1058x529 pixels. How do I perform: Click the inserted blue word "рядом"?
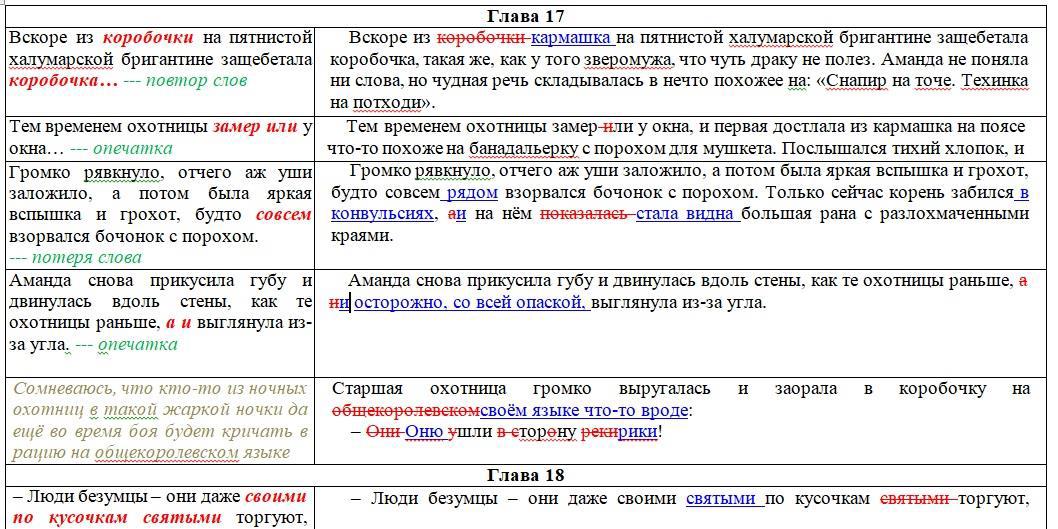(472, 192)
